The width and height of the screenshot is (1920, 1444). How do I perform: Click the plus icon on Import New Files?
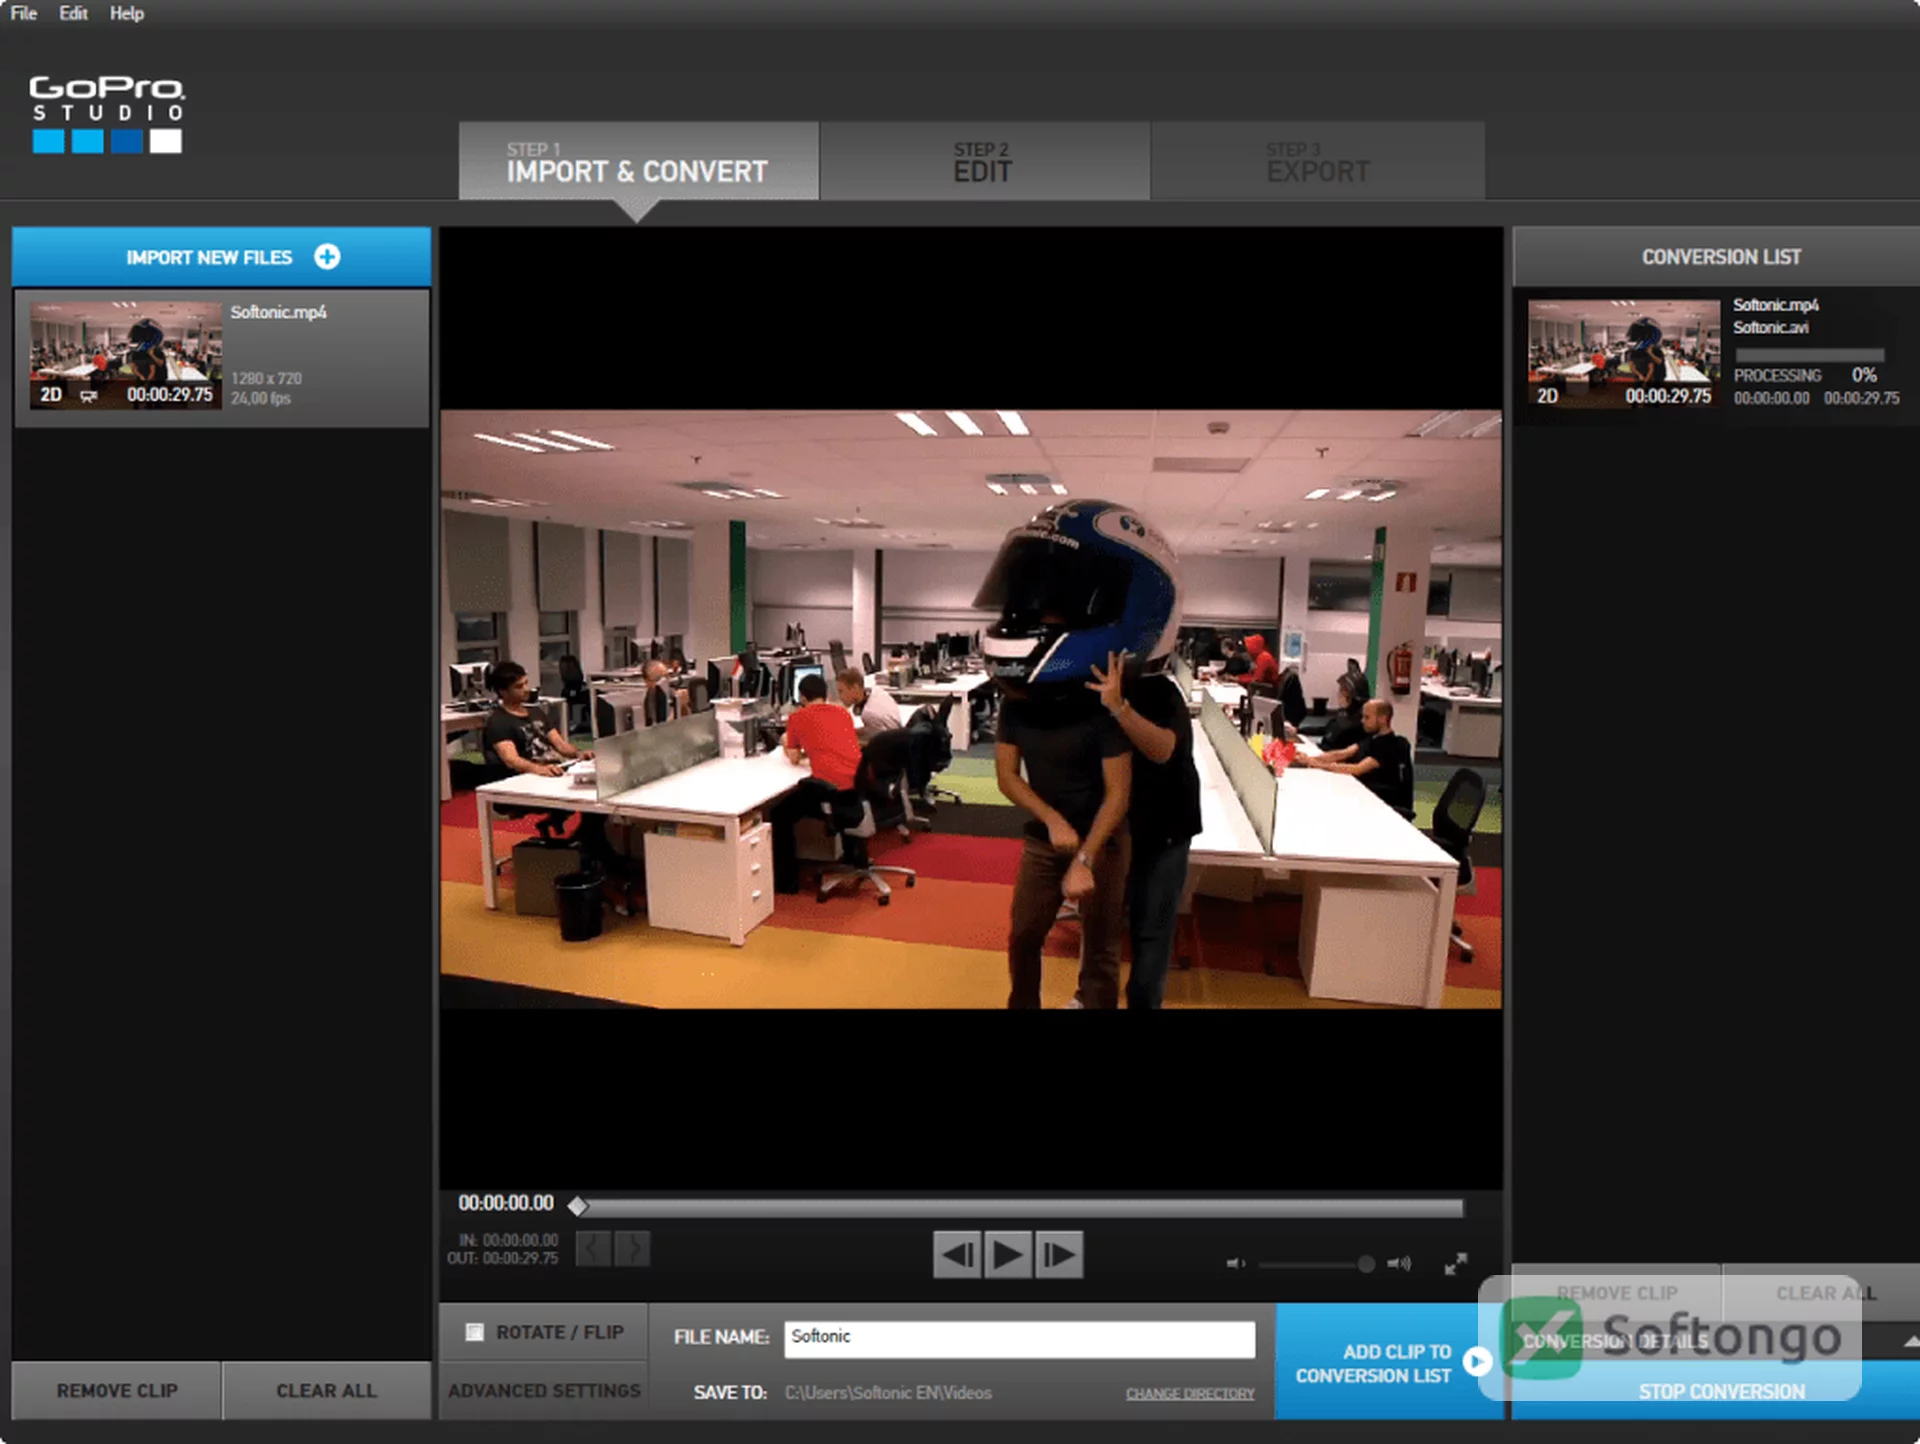[x=327, y=257]
